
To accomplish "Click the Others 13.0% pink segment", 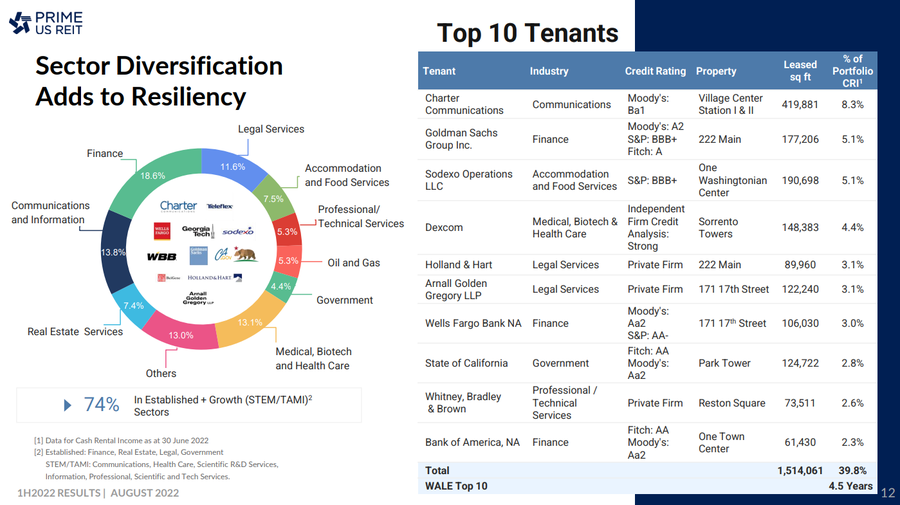I will (x=180, y=335).
